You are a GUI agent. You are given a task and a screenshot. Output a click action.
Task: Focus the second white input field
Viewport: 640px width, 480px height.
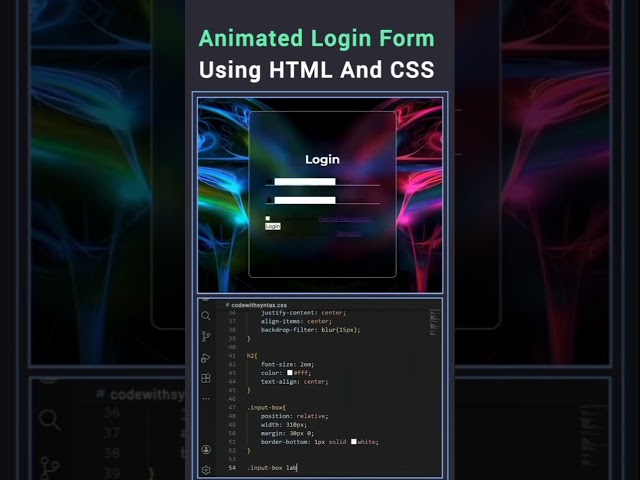305,200
